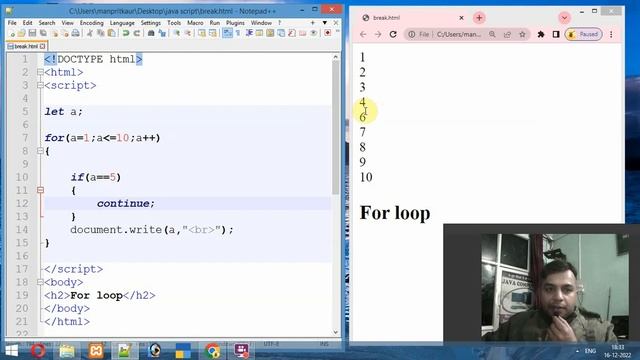
Task: Click the Find binoculars icon
Action: (x=151, y=33)
